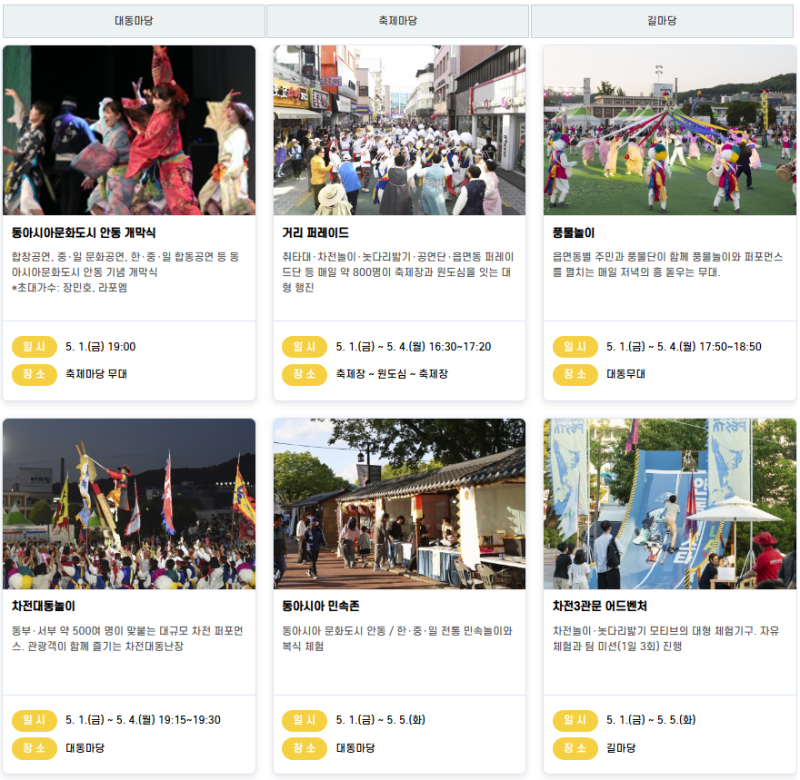Open the 차전3관문 어드벤처 title
800x780 pixels.
tap(600, 607)
